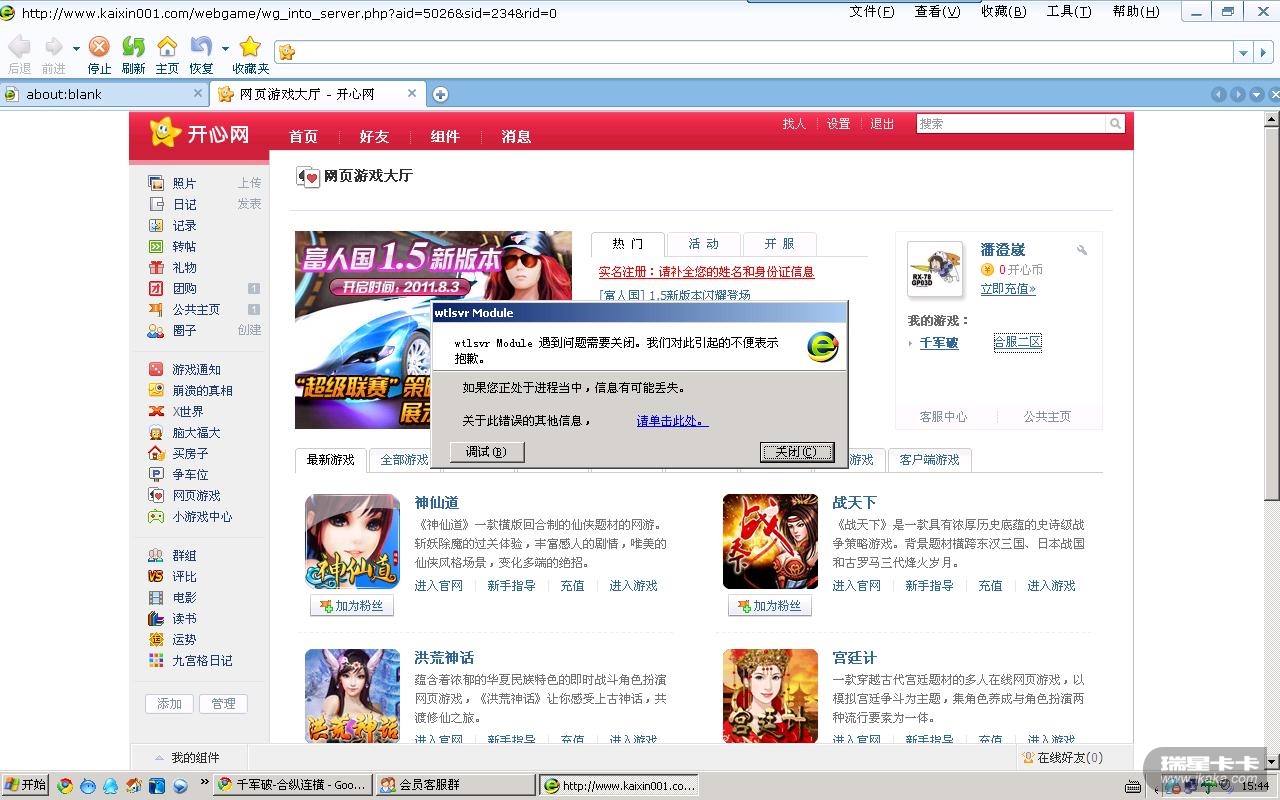Click the 搜索 search input field
1280x800 pixels.
pyautogui.click(x=1012, y=123)
